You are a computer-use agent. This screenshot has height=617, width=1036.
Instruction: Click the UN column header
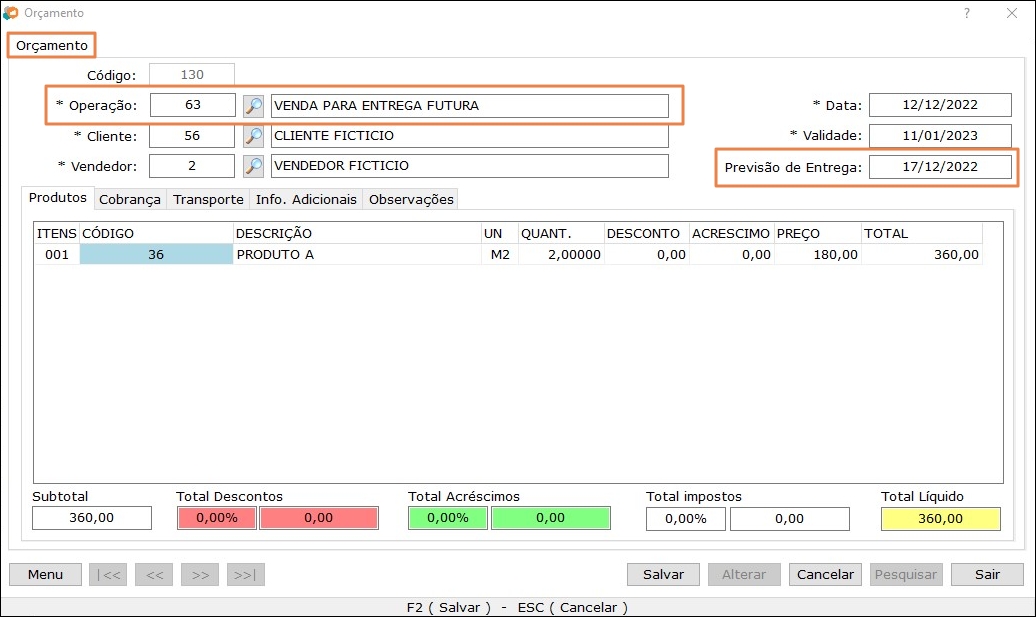pyautogui.click(x=500, y=233)
